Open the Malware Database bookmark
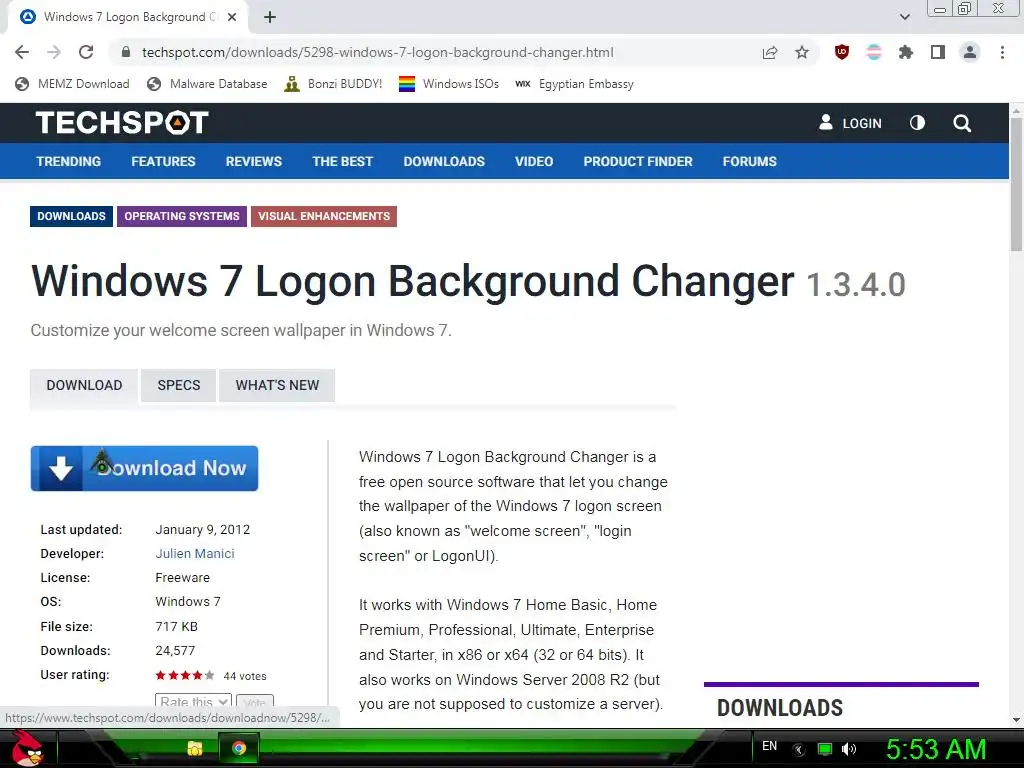 [208, 84]
